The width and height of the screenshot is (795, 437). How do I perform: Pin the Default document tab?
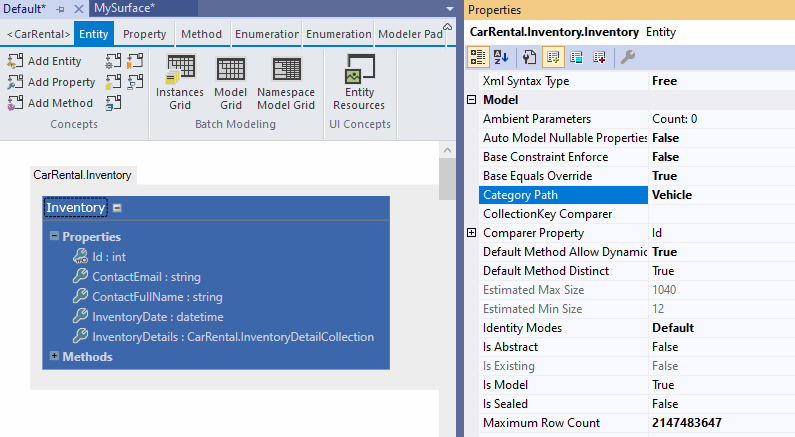tap(60, 8)
